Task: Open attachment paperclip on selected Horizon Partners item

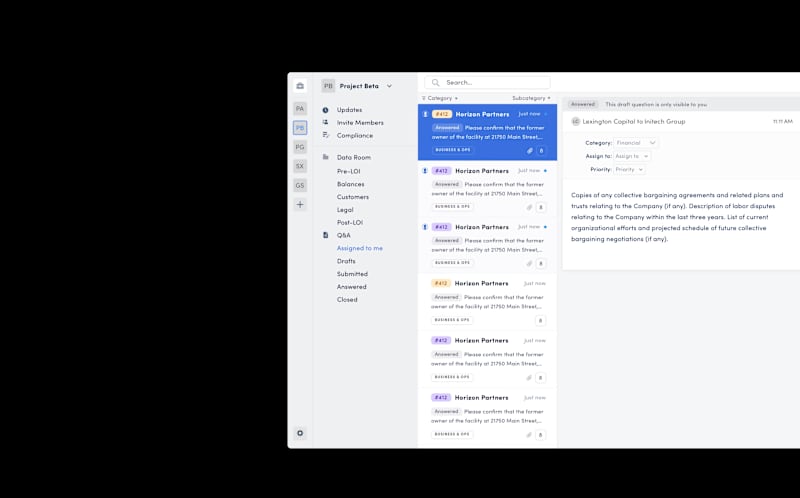Action: point(530,151)
